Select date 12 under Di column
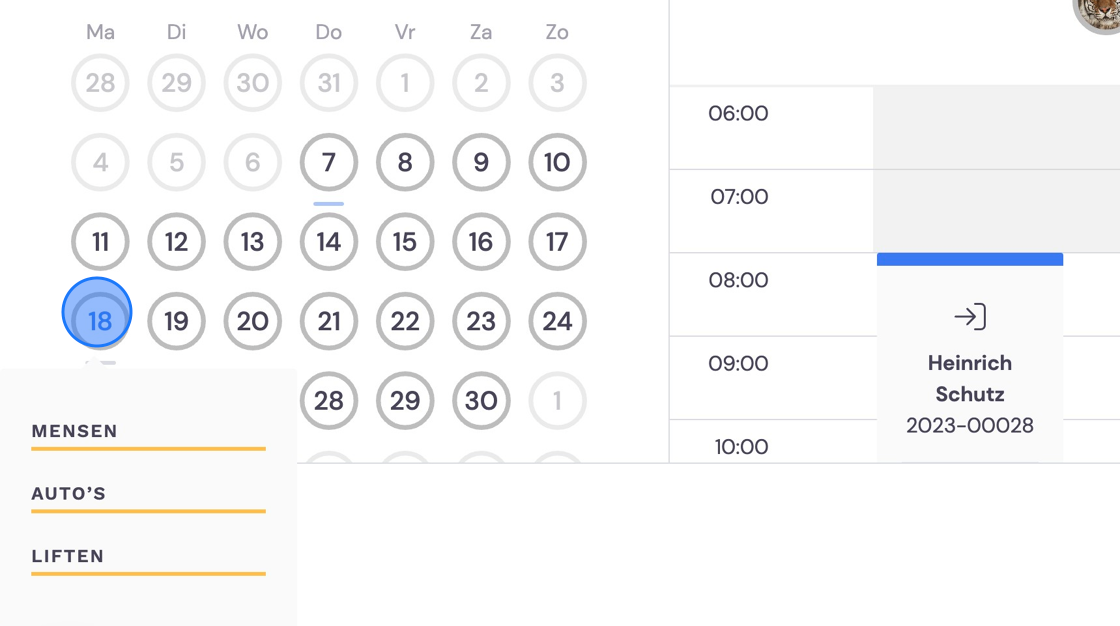This screenshot has width=1120, height=626. (x=176, y=242)
